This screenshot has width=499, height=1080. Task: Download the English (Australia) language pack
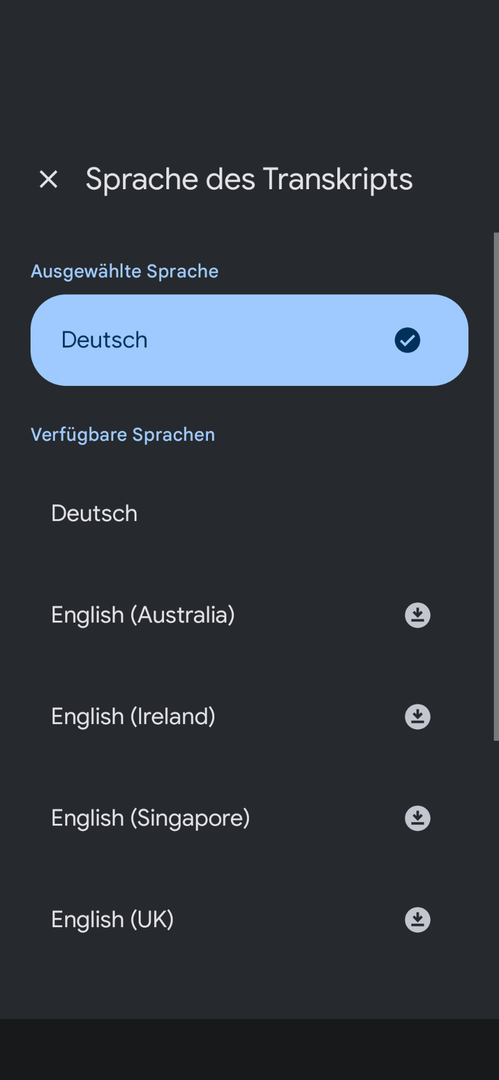point(417,615)
